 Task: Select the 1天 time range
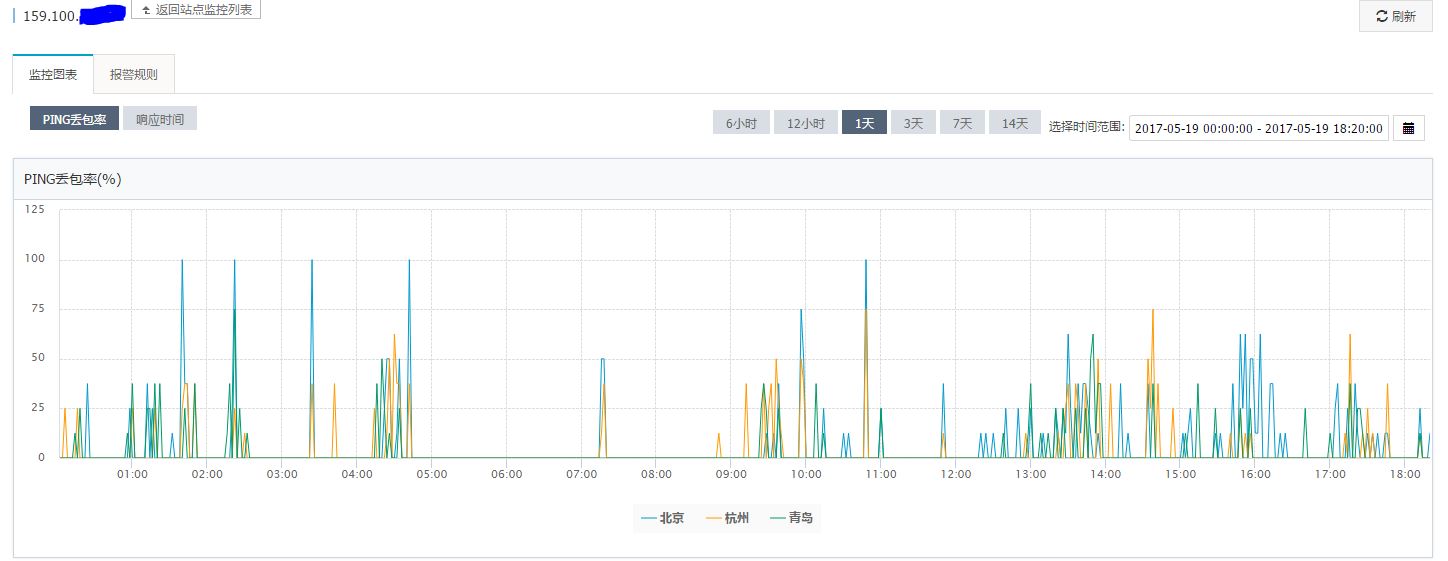pos(864,123)
